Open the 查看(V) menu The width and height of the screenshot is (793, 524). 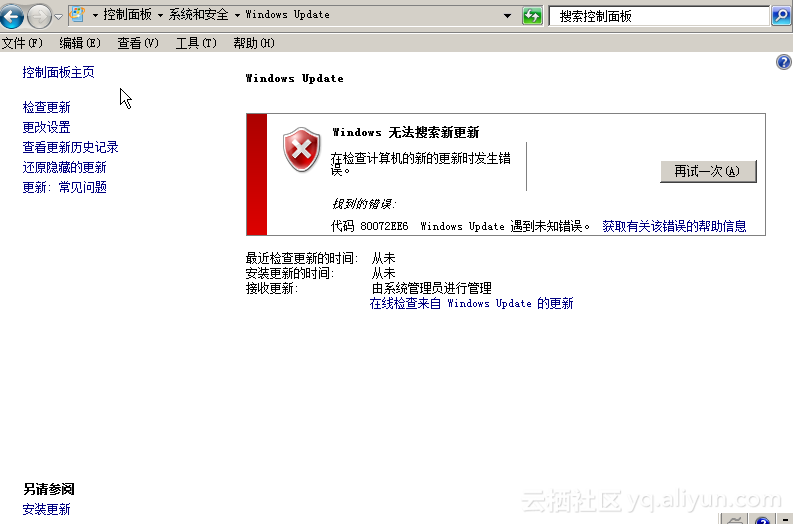pos(138,43)
